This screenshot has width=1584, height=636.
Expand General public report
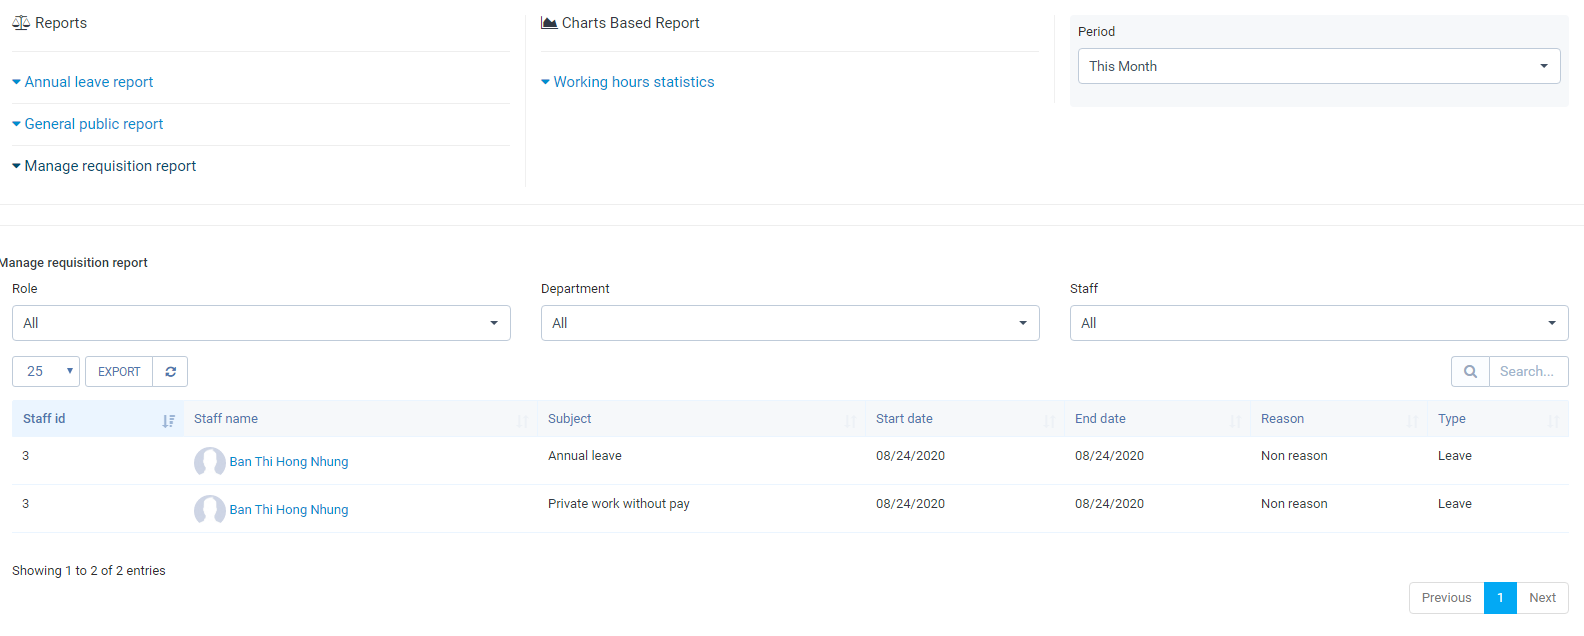click(x=88, y=124)
